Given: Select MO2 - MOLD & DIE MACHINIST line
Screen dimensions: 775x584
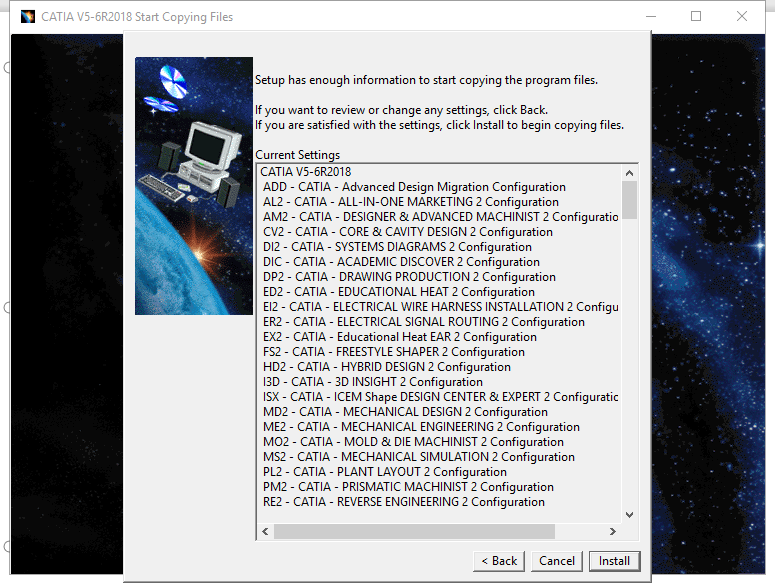Looking at the screenshot, I should tap(413, 442).
